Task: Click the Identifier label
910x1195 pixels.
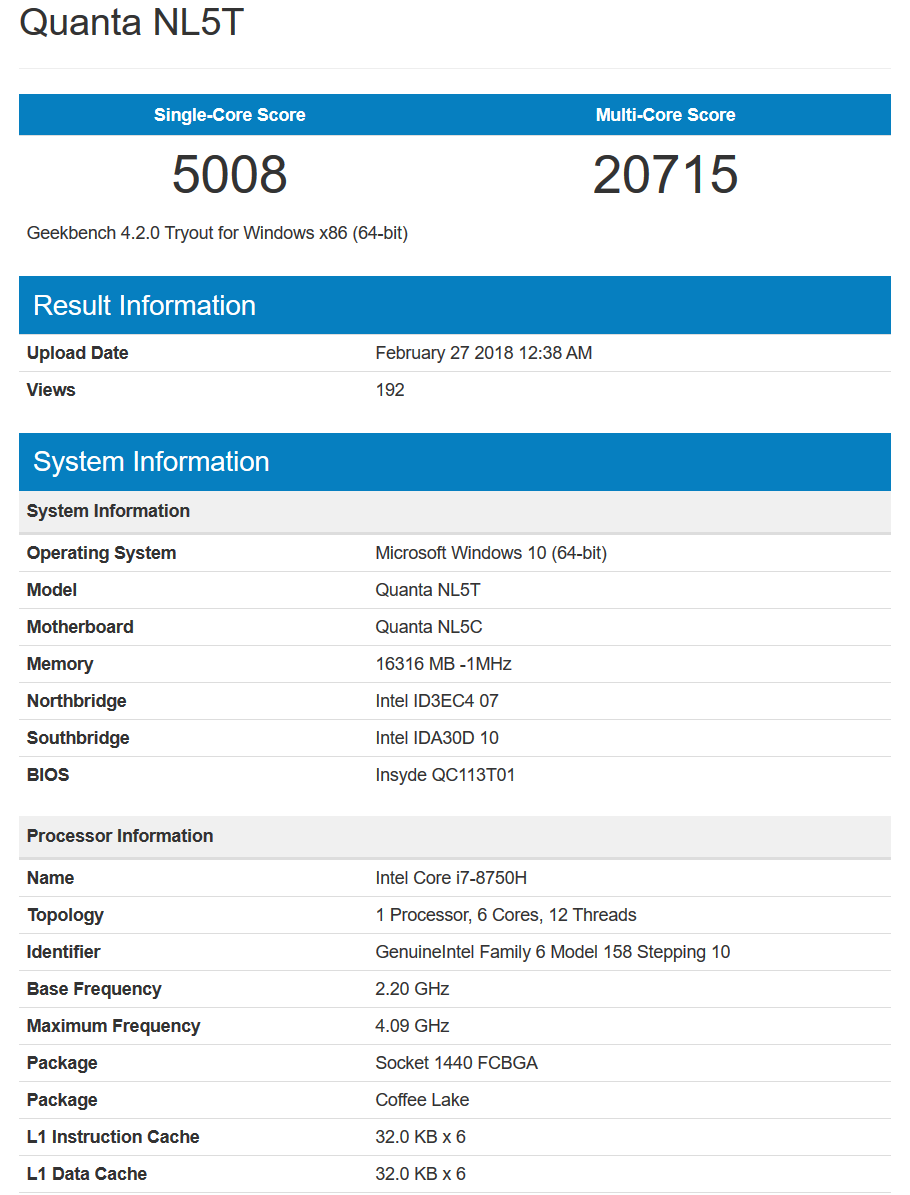Action: (63, 952)
